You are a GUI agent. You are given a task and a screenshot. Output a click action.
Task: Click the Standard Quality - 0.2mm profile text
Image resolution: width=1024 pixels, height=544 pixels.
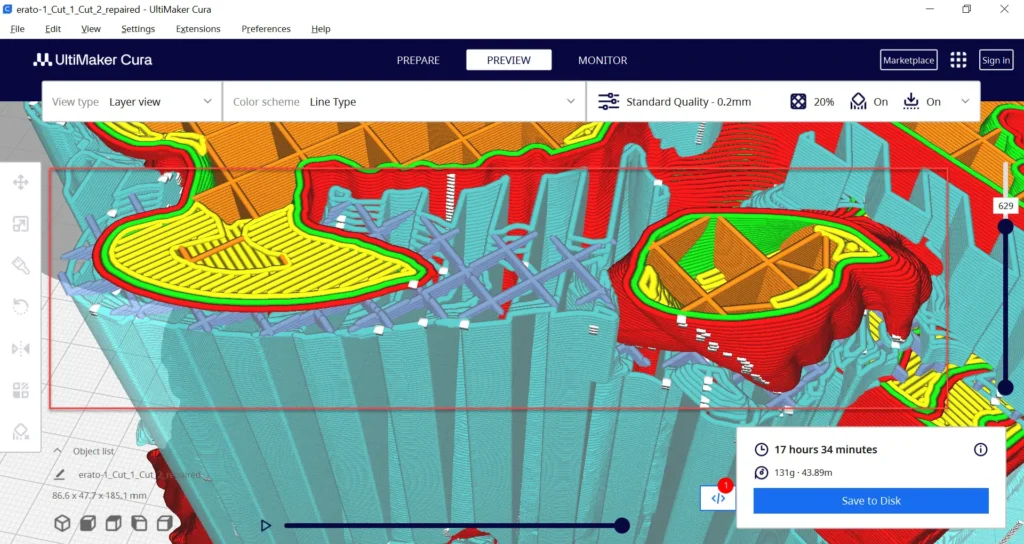coord(688,102)
